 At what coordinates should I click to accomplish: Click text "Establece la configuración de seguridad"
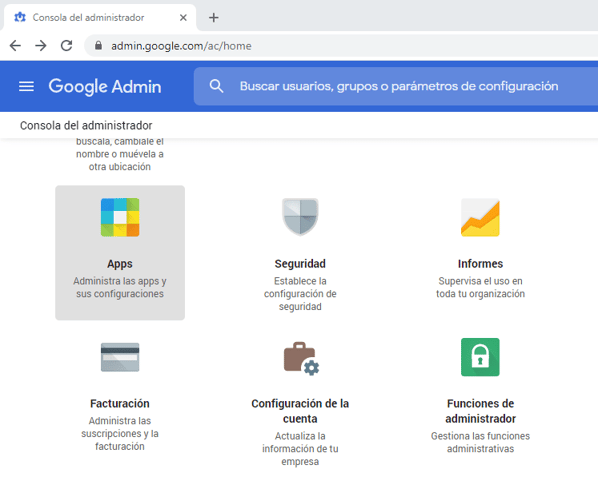[300, 294]
